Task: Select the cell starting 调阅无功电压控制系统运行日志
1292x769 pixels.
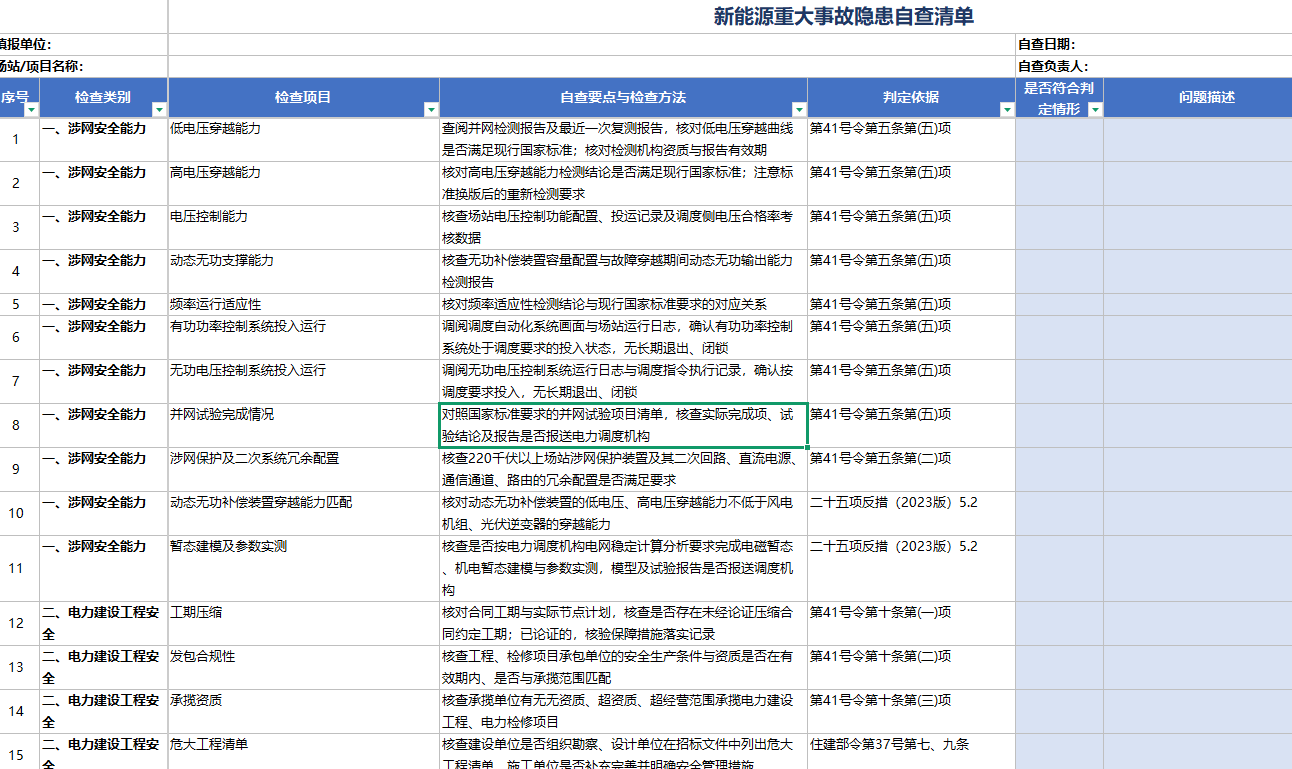Action: (623, 381)
